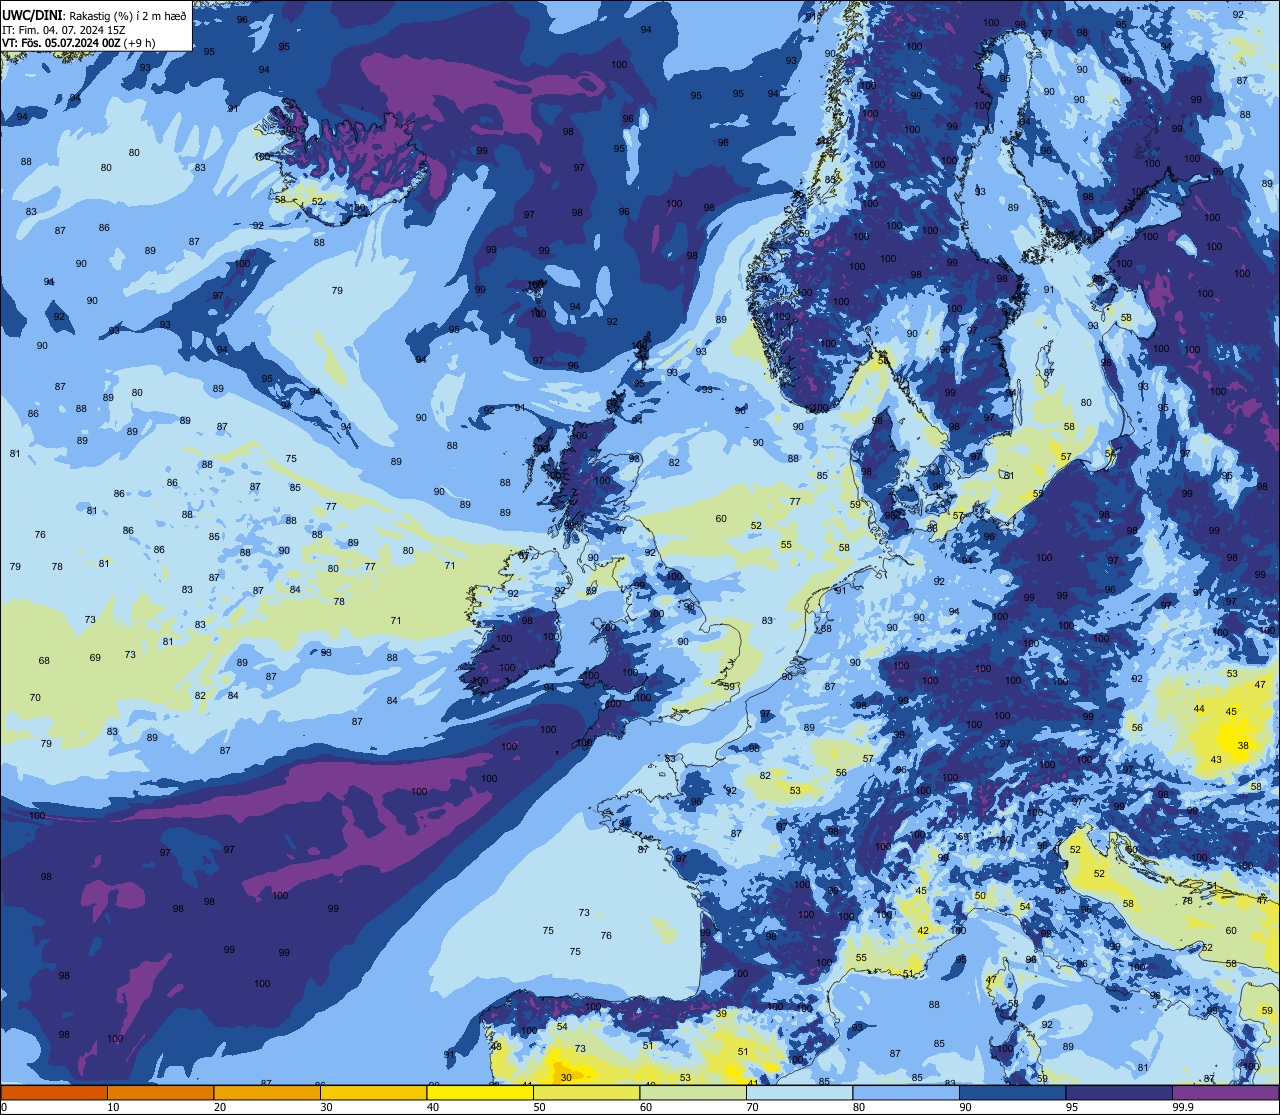Pick the pale yellow 50–60 legend swatch
Screen dimensions: 1280x1115
pyautogui.click(x=586, y=1092)
